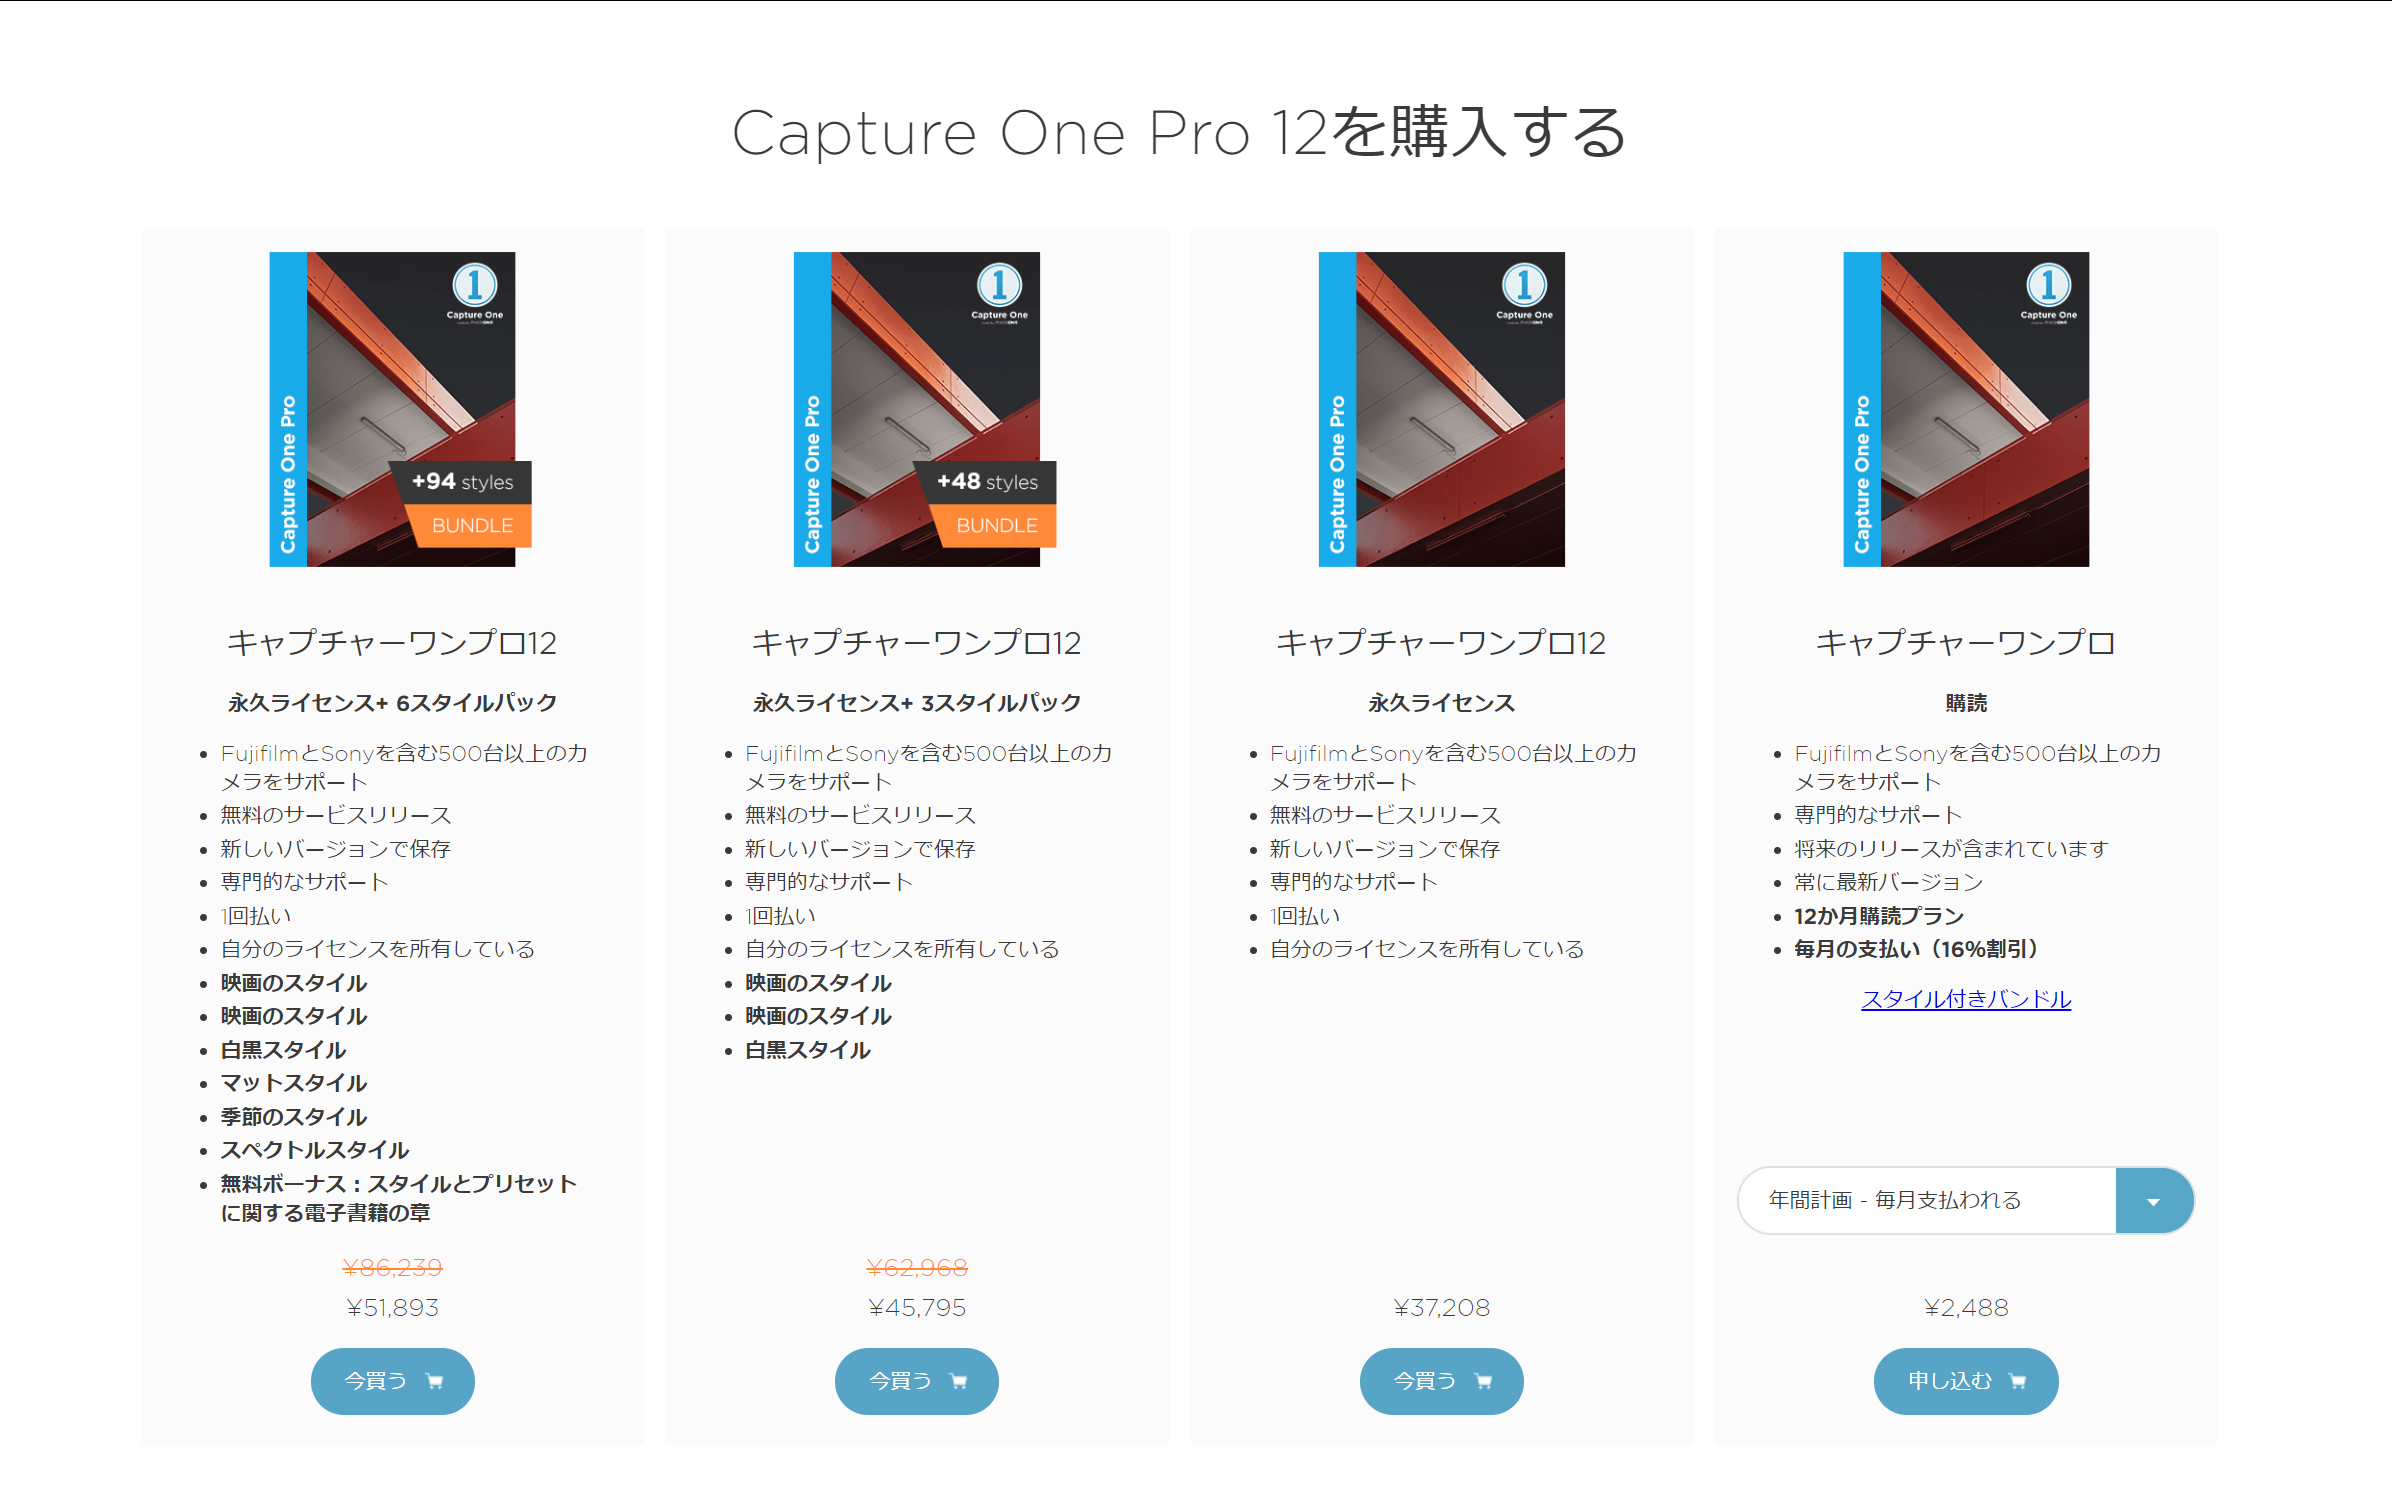The image size is (2392, 1499).
Task: Click the 購読 subscription product box image
Action: 1966,409
